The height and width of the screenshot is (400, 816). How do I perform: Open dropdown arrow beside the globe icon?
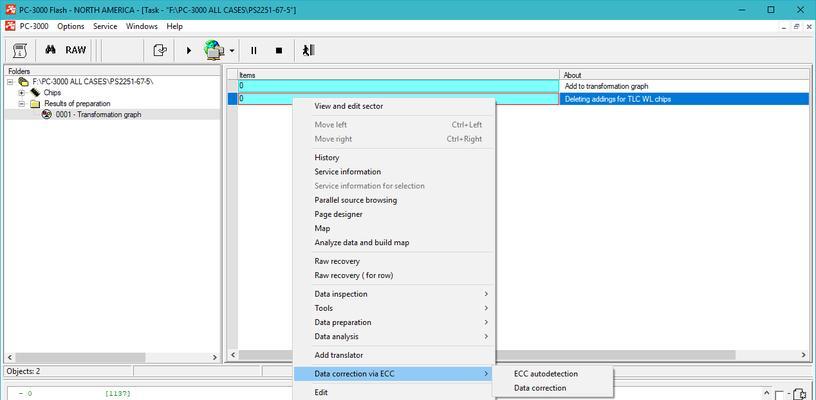point(232,51)
